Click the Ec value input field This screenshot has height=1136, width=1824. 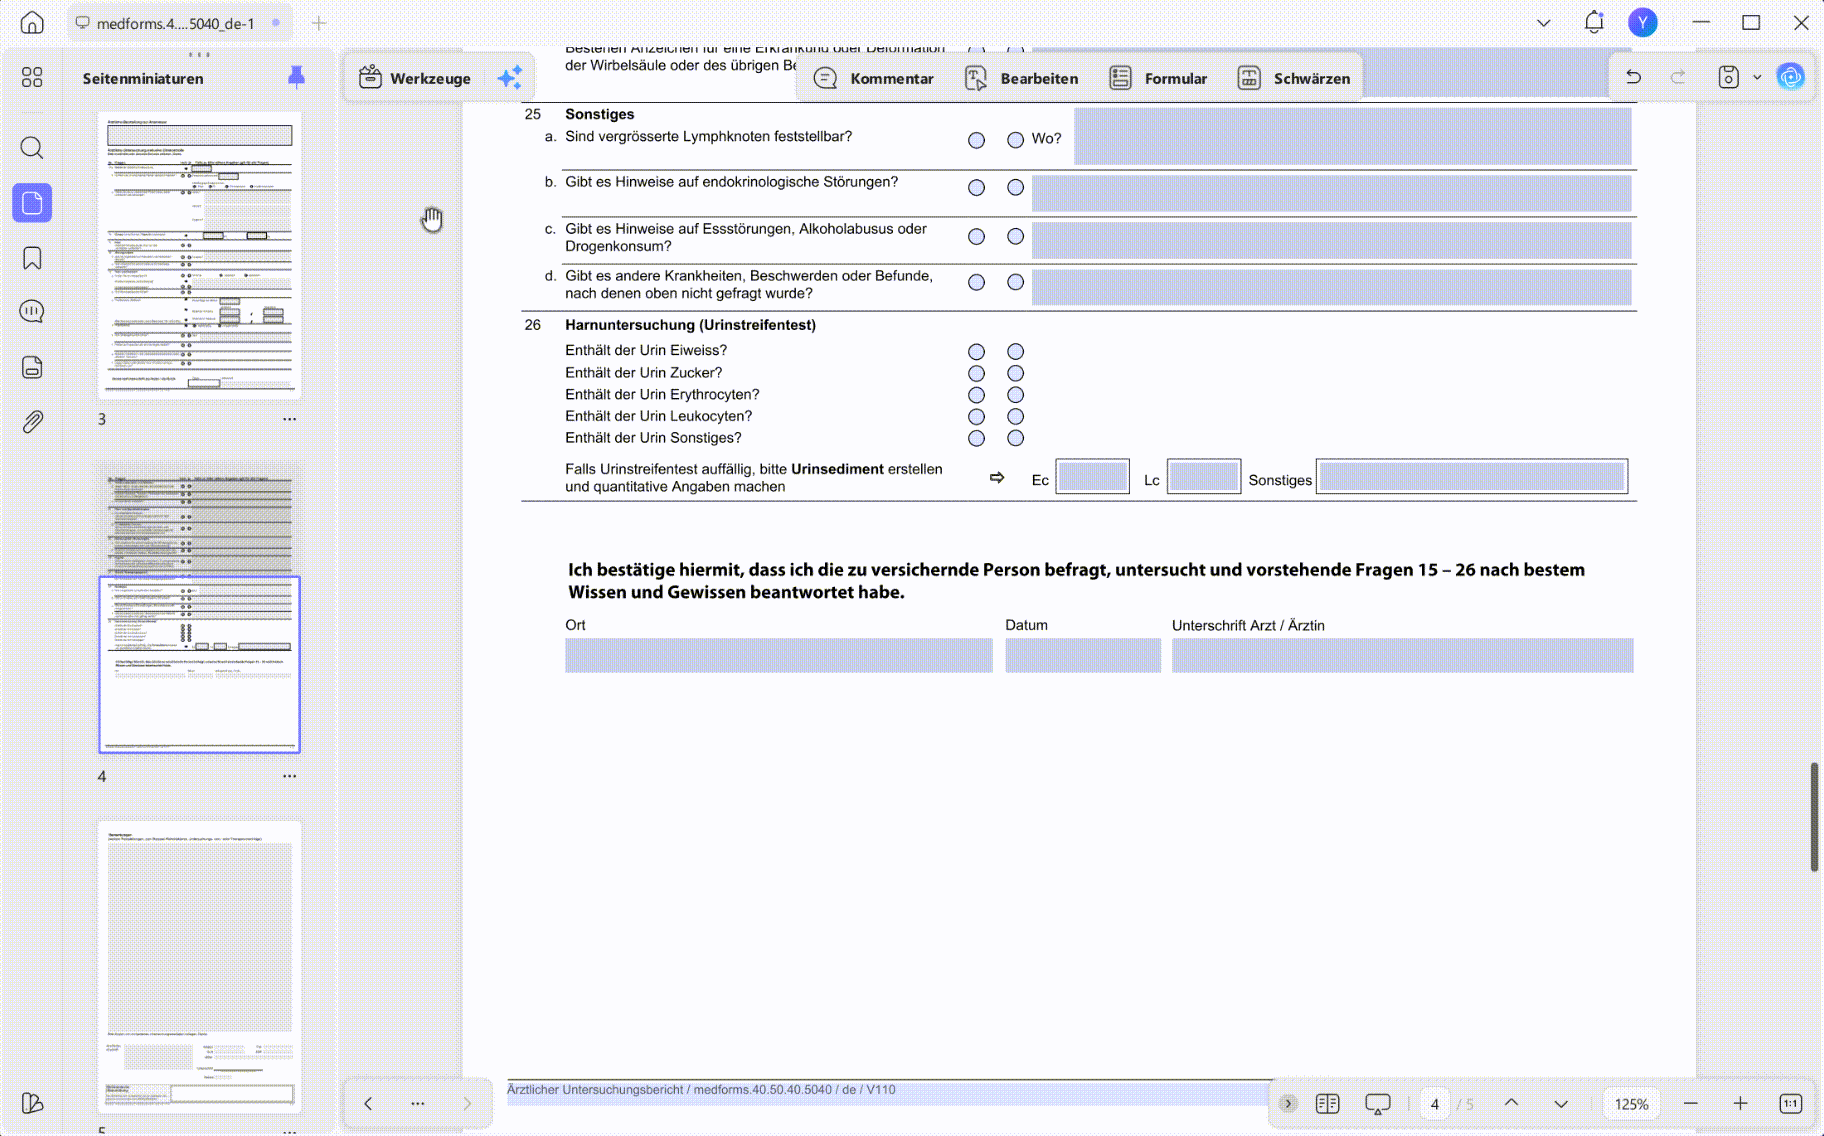coord(1092,477)
